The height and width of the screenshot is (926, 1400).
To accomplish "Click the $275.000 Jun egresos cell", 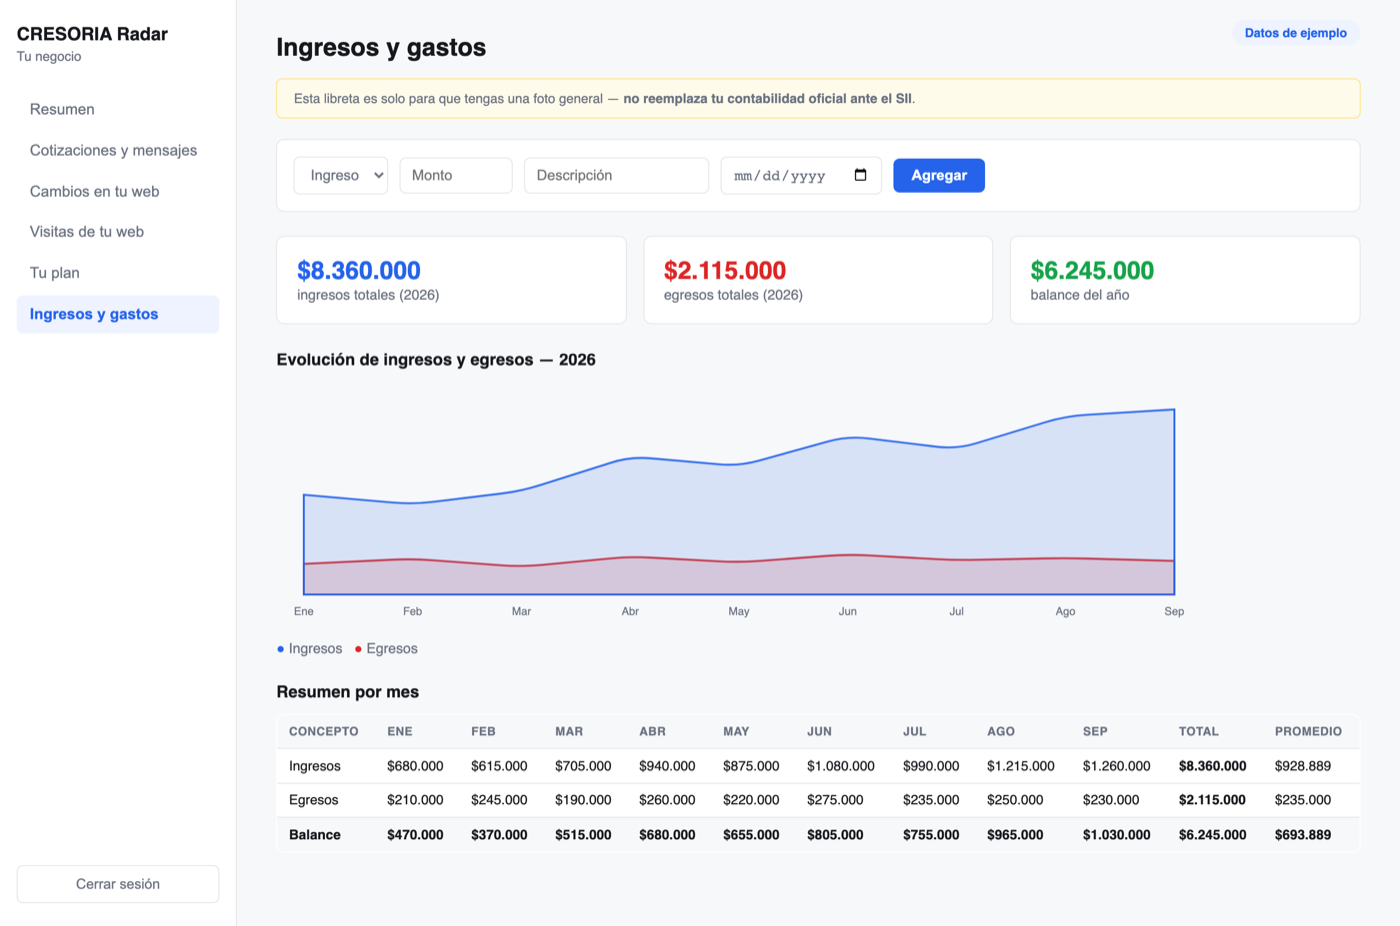I will click(835, 800).
